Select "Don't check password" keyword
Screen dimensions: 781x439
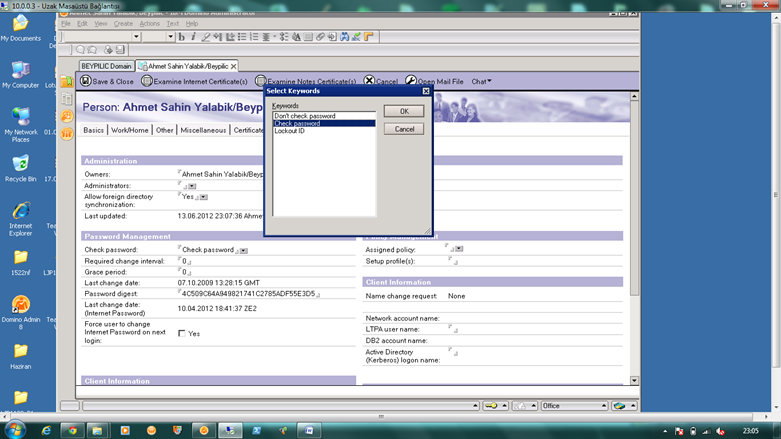pyautogui.click(x=324, y=116)
